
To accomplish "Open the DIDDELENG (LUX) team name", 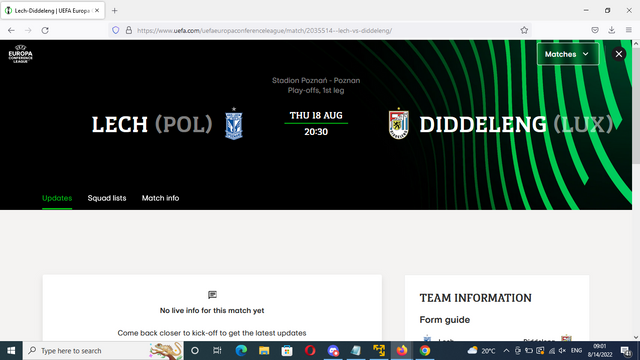I will [x=516, y=124].
